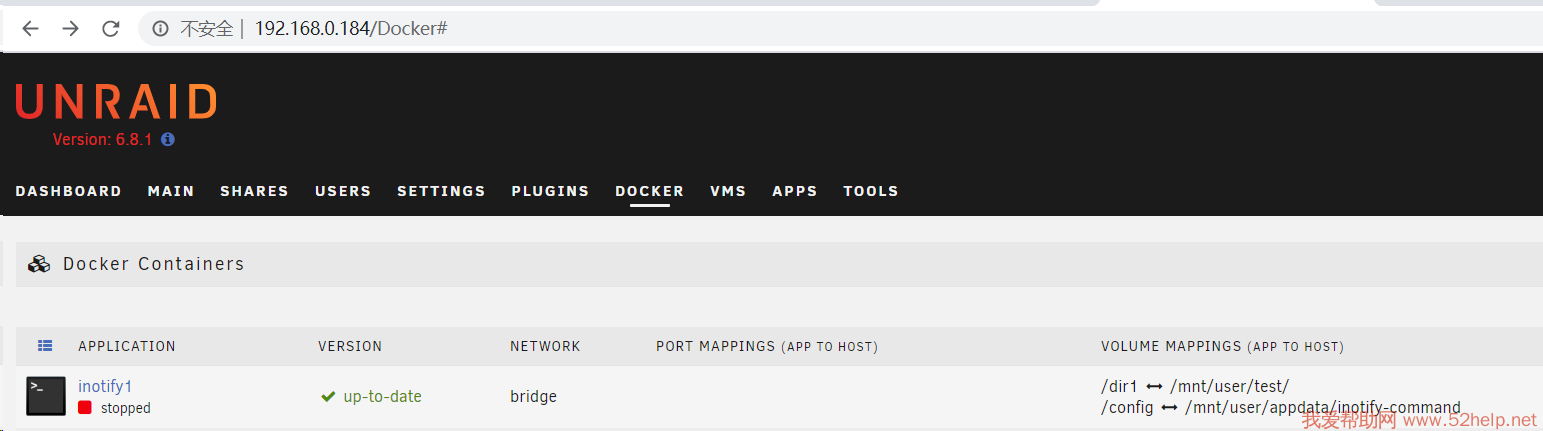Click the inotify1 container terminal icon
Image resolution: width=1543 pixels, height=431 pixels.
46,396
